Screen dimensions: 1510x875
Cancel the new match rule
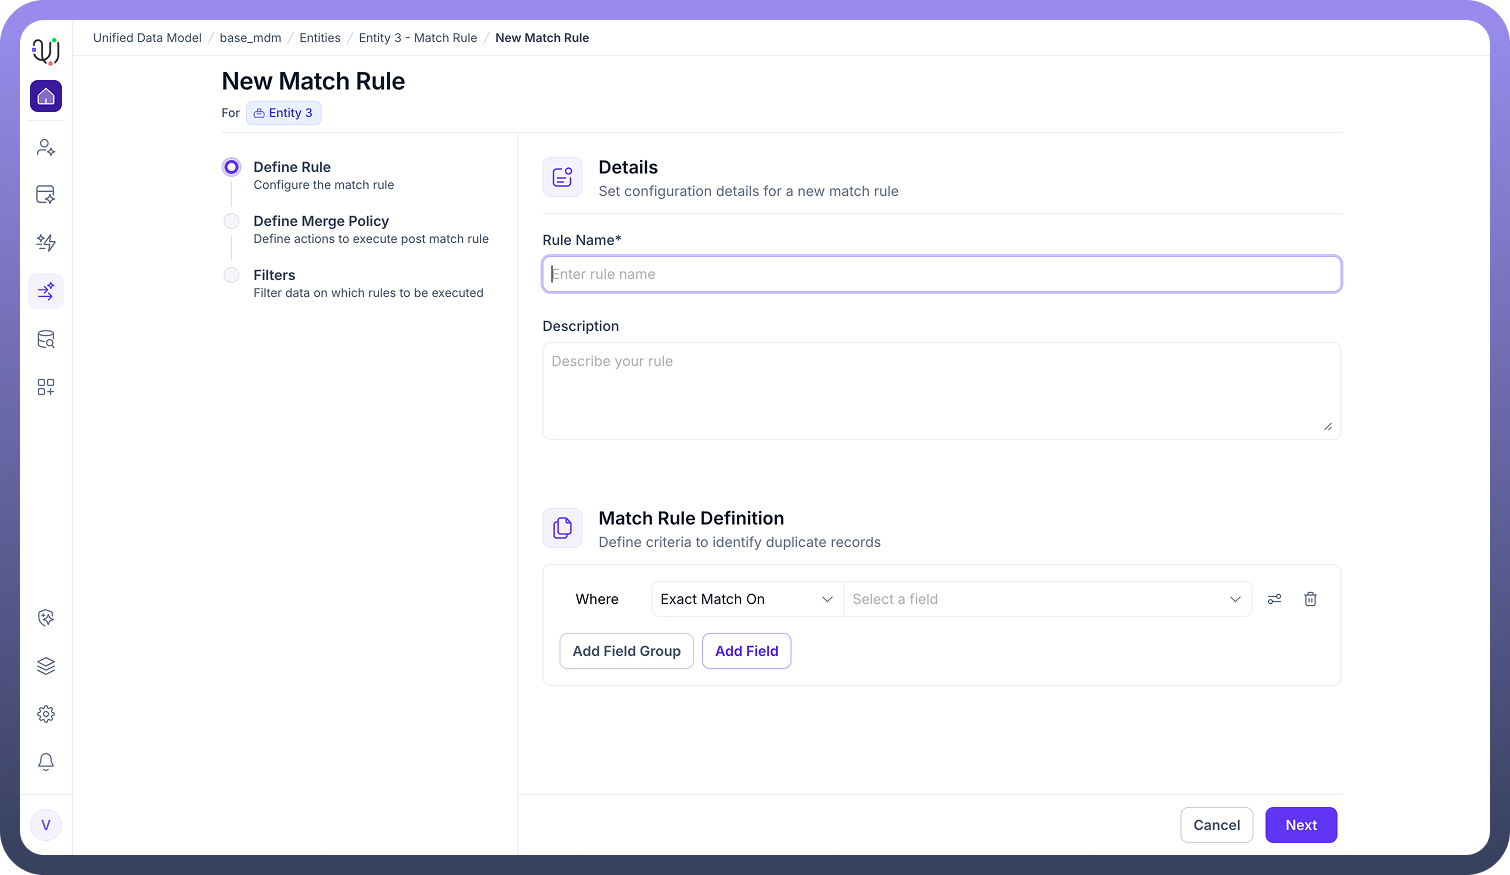click(x=1217, y=825)
